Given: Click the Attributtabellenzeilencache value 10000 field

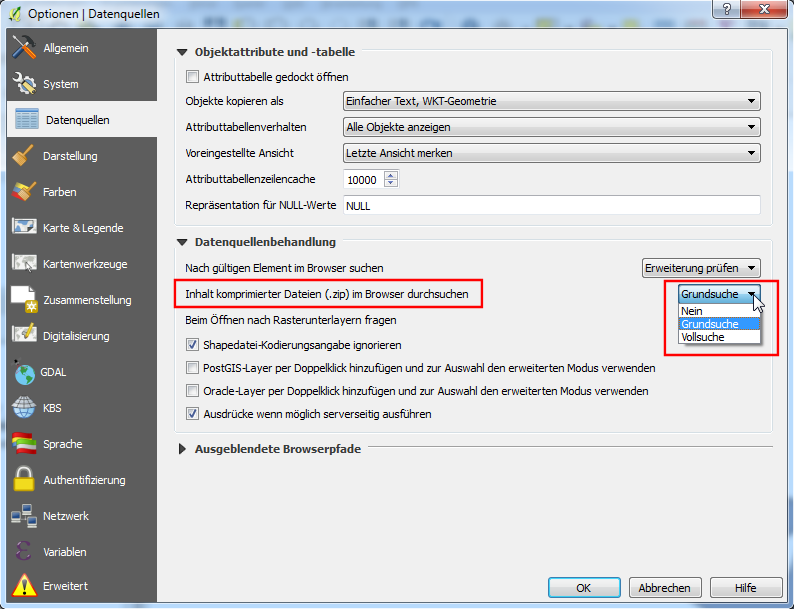Looking at the screenshot, I should coord(363,180).
